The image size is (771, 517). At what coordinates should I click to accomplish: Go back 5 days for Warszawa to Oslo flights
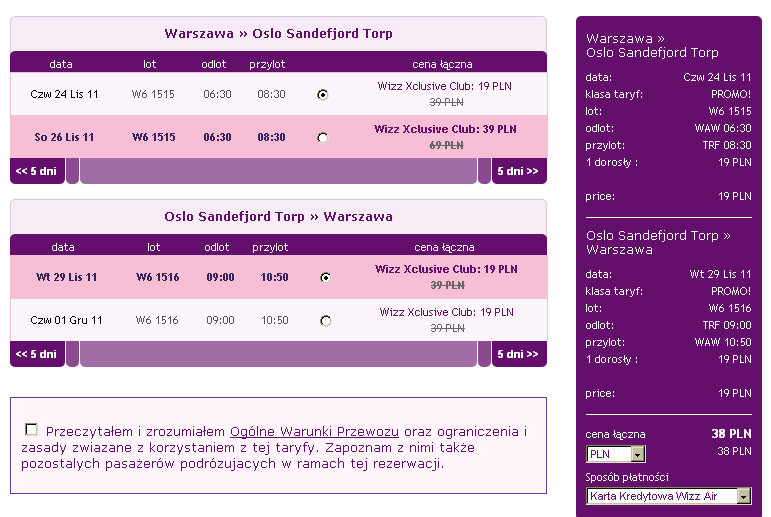point(37,171)
